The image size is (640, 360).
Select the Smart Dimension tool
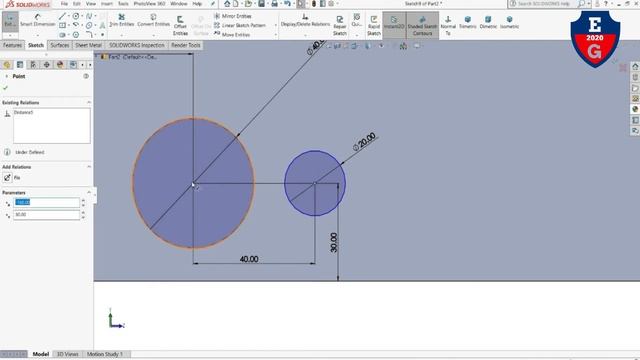point(37,20)
